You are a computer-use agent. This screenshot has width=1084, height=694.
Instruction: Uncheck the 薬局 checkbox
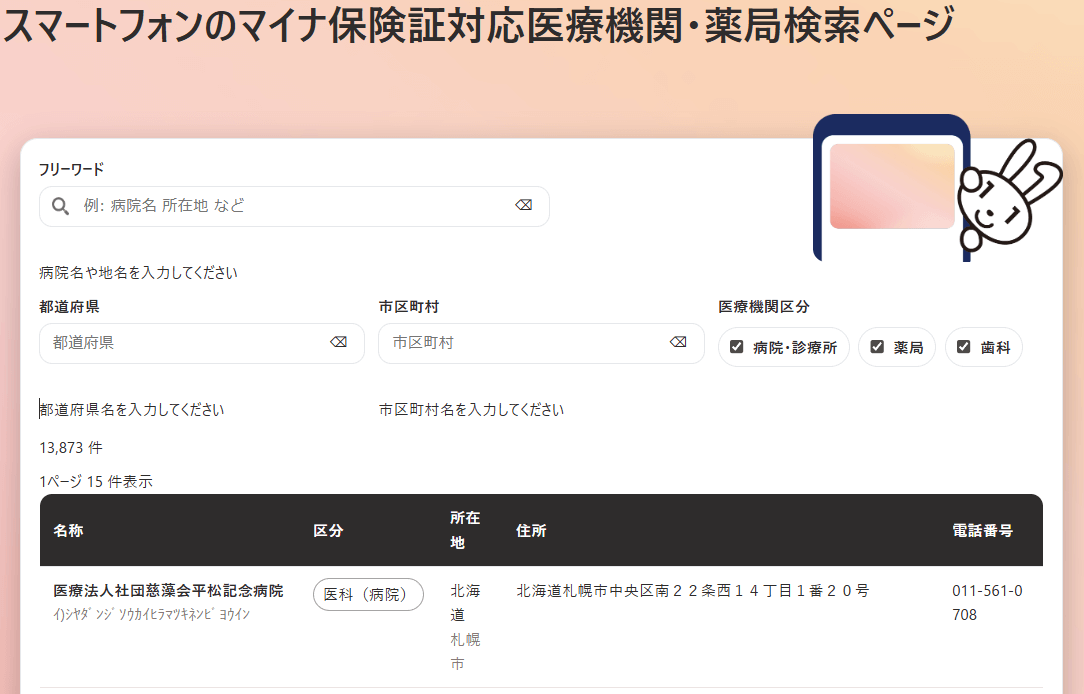(878, 347)
